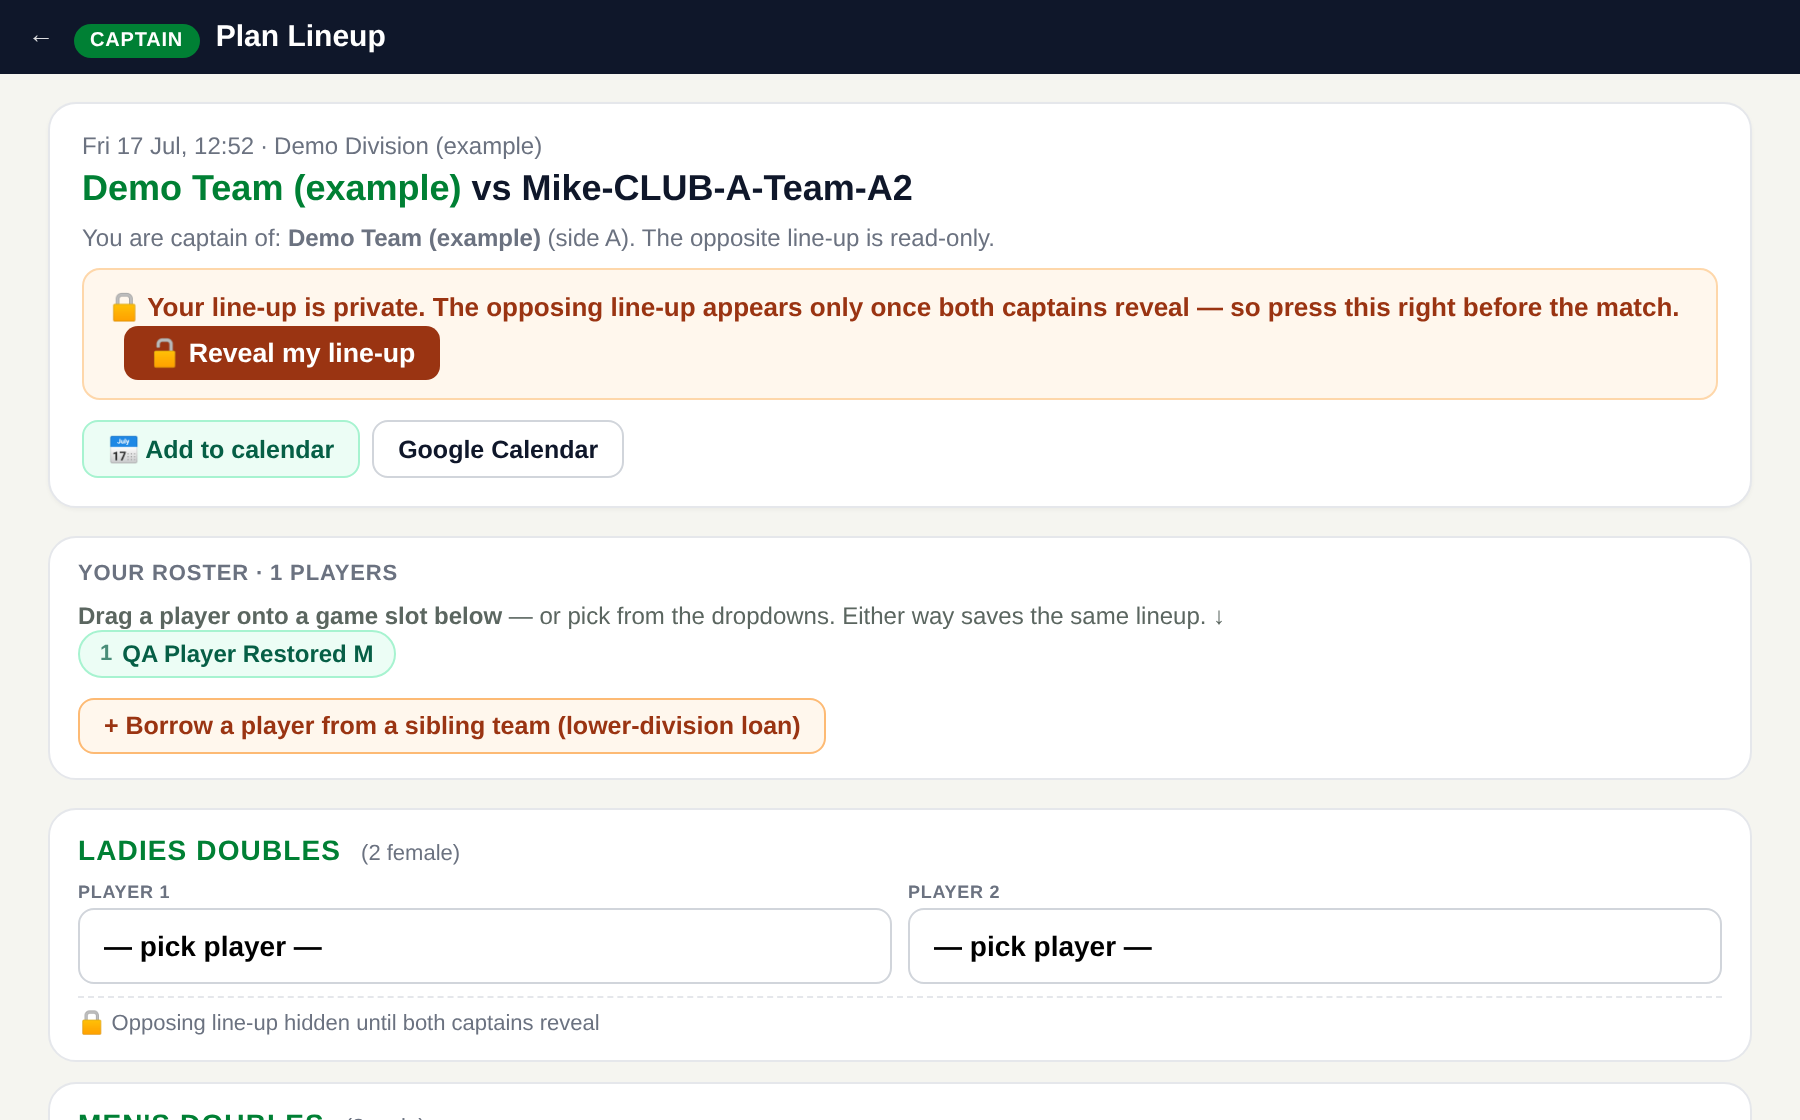Click the 'Drag a player onto a game slot' hint
Image resolution: width=1800 pixels, height=1120 pixels.
(x=651, y=616)
